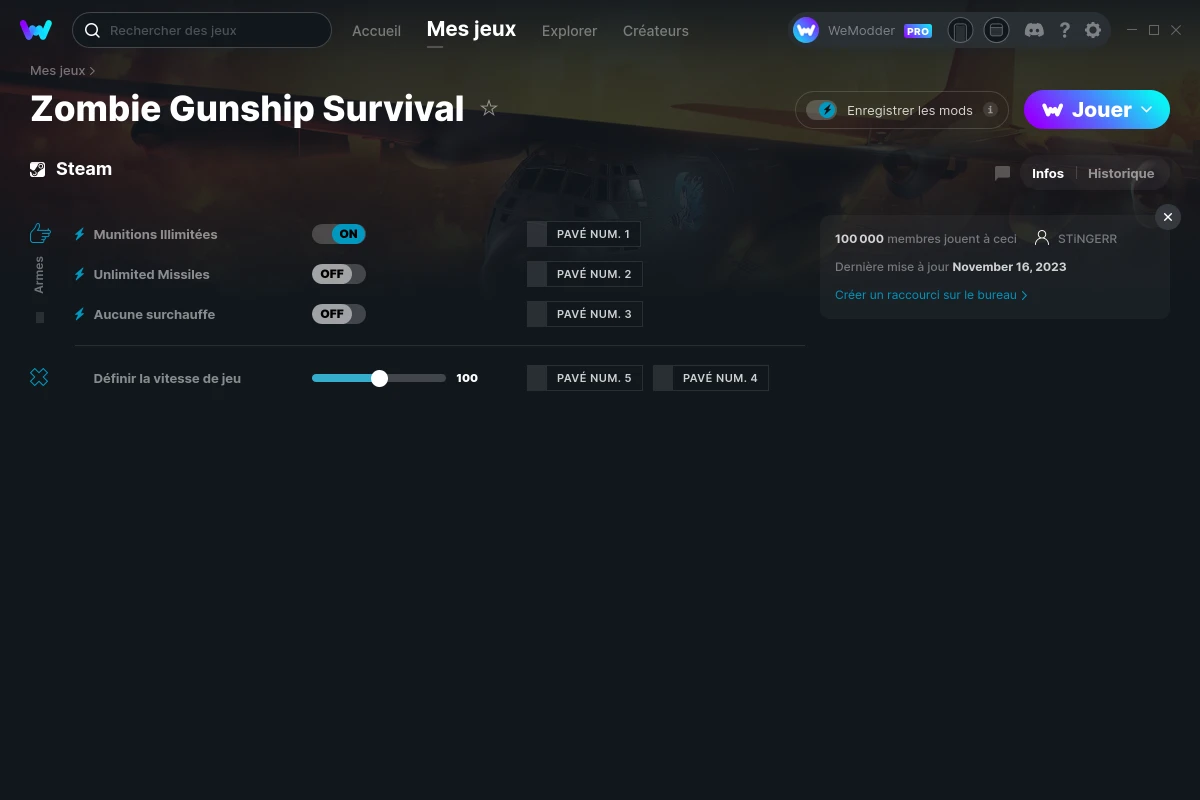Open the chat comments icon
The height and width of the screenshot is (800, 1200).
coord(1002,173)
